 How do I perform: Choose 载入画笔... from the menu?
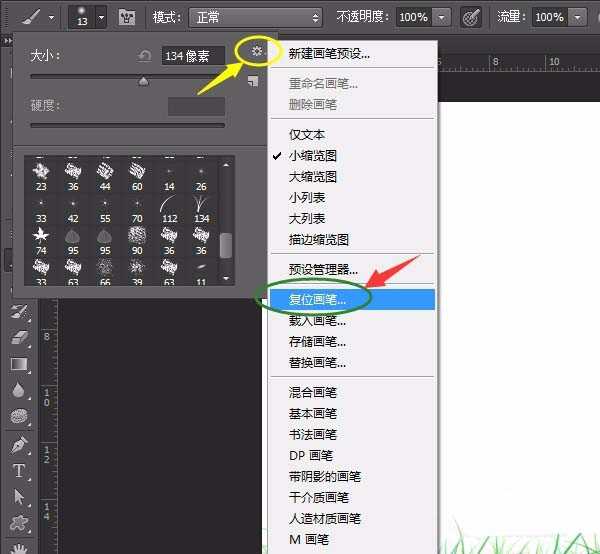point(317,320)
